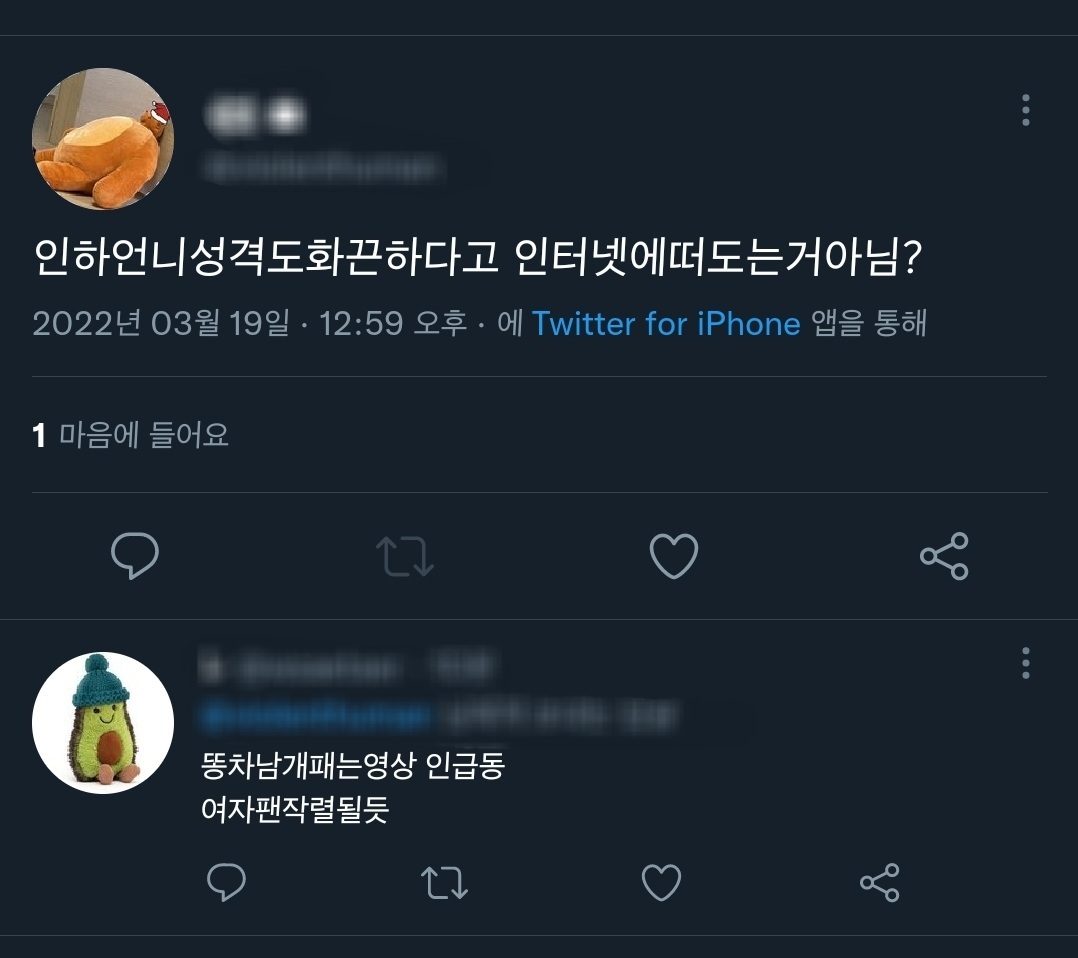Viewport: 1078px width, 958px height.
Task: Click the blurred author display name
Action: point(255,118)
